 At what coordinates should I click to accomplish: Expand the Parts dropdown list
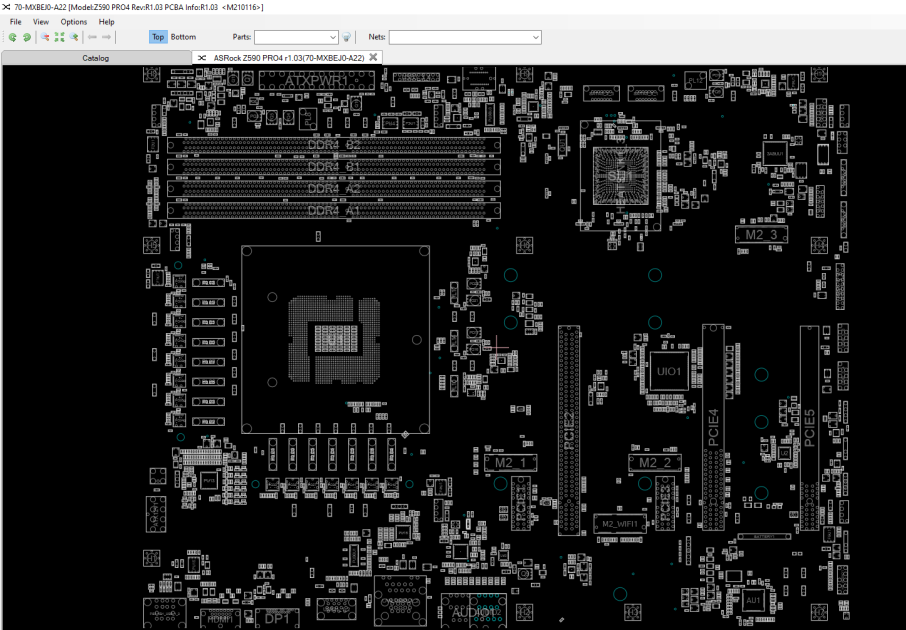[x=333, y=37]
